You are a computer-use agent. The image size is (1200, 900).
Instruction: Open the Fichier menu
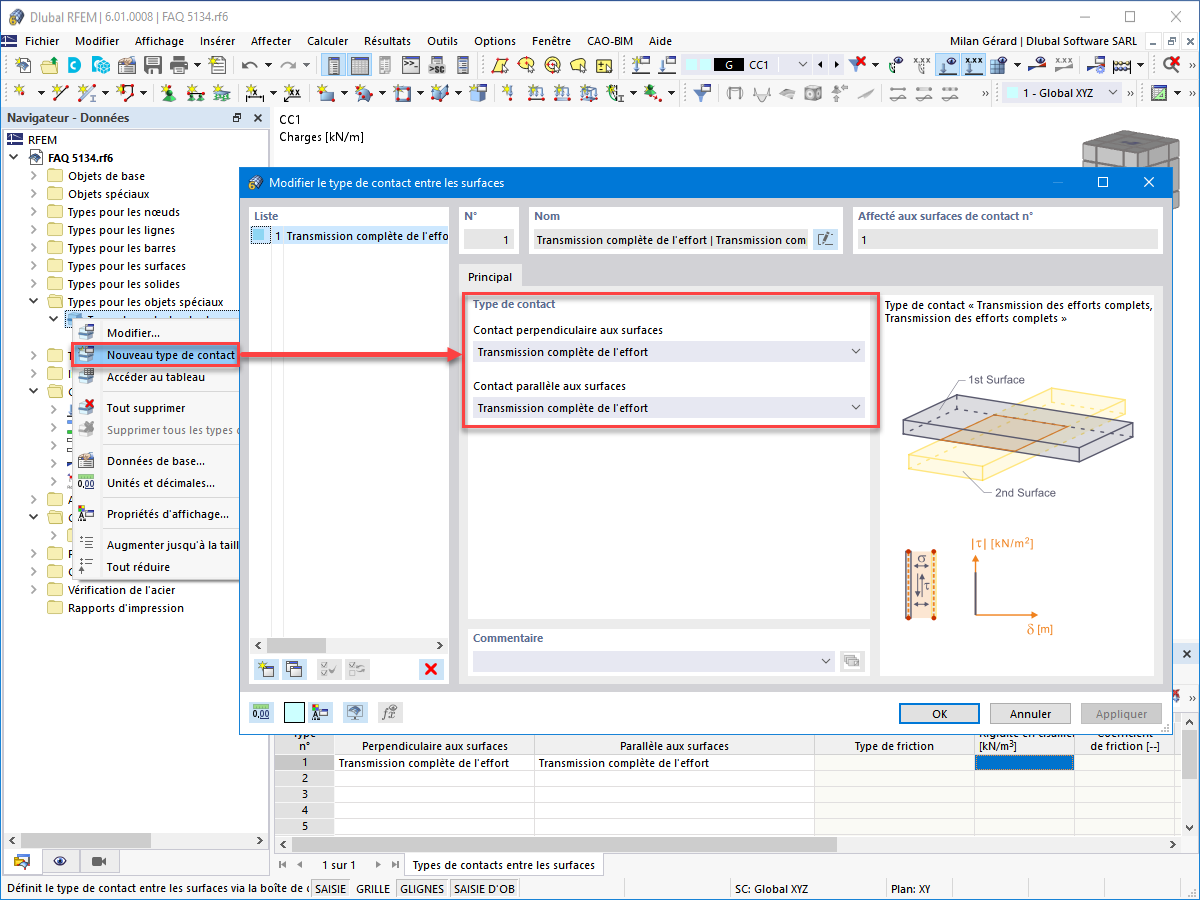point(42,41)
